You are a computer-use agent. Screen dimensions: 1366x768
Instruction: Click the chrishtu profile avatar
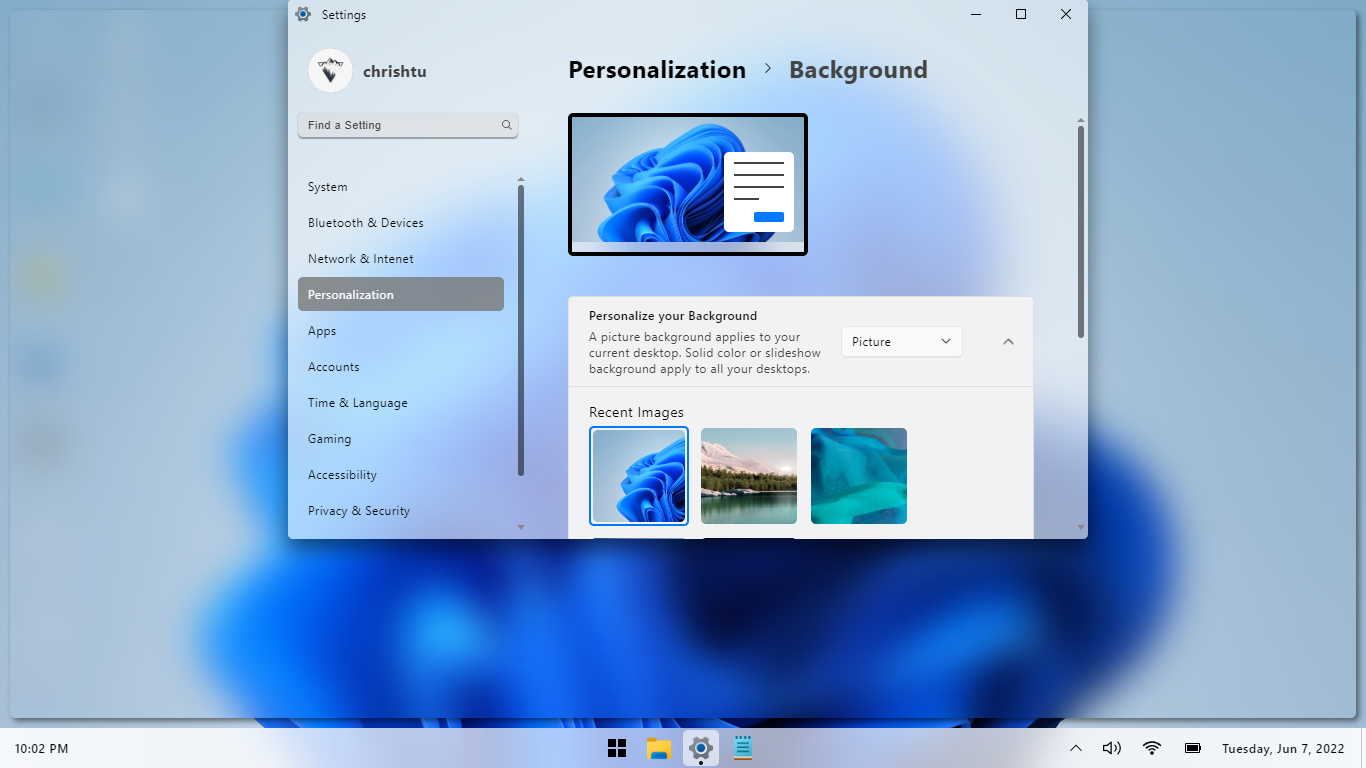pos(330,71)
